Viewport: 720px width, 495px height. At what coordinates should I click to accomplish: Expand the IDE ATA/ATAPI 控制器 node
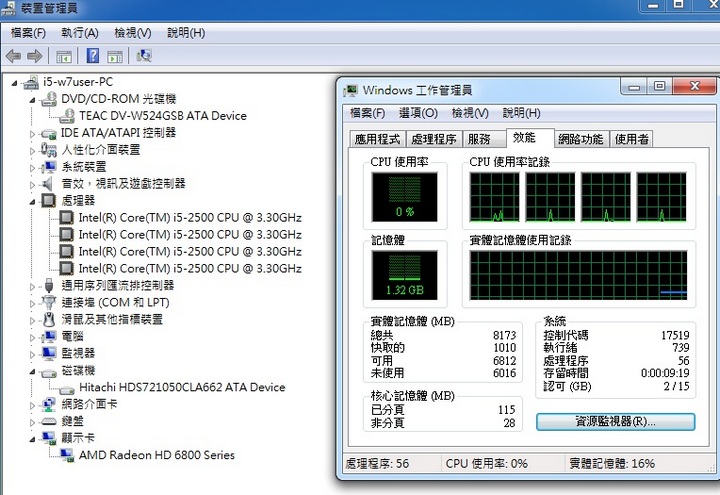(32, 134)
